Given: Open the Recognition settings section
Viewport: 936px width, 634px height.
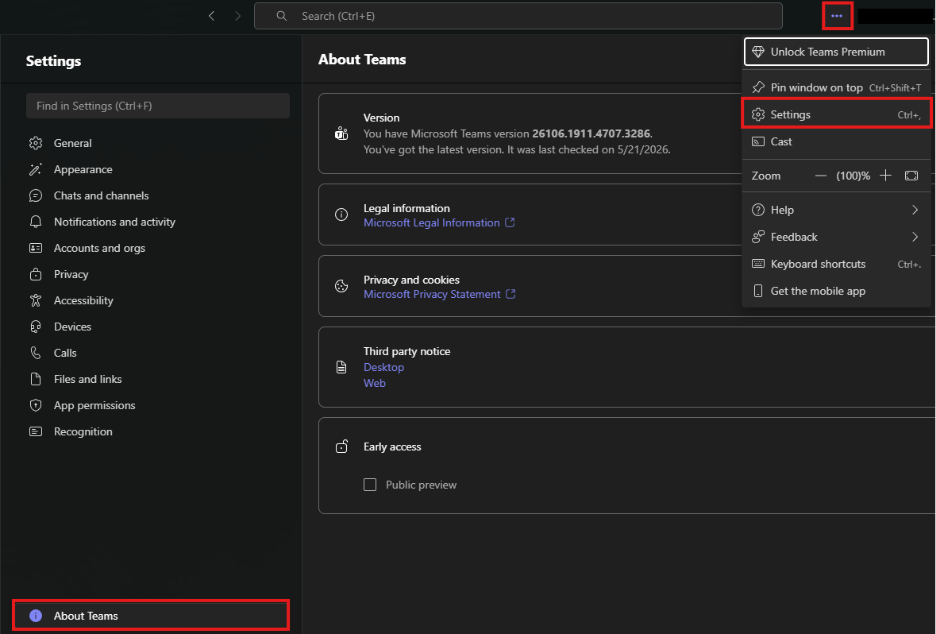Looking at the screenshot, I should pos(158,431).
